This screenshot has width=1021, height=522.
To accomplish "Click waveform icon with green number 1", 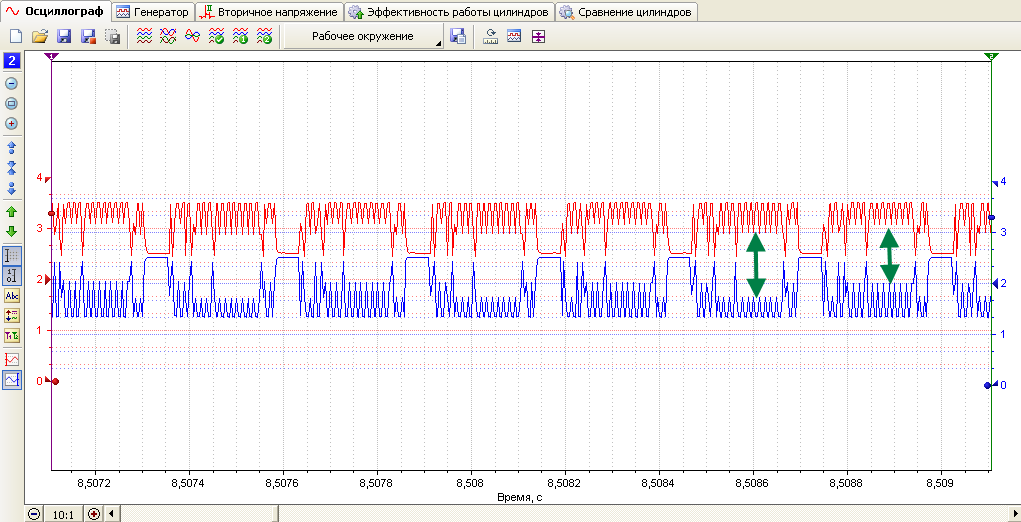I will (240, 37).
